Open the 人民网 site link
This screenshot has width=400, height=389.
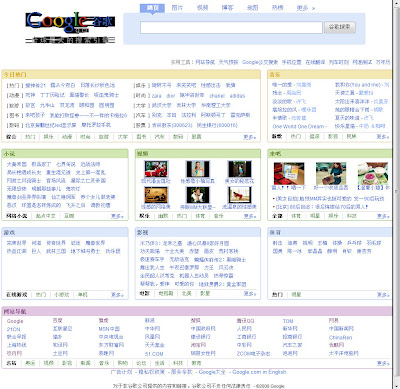[x=244, y=329]
